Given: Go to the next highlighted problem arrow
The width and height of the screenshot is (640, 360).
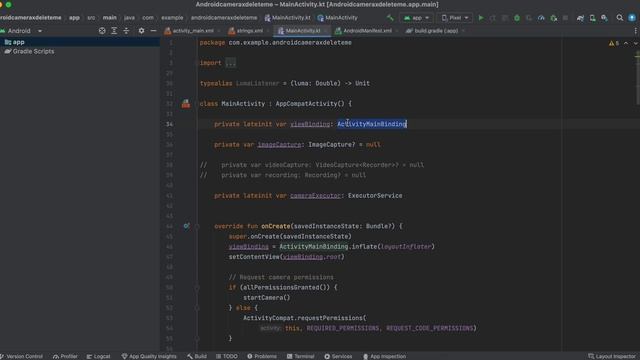Looking at the screenshot, I should point(635,43).
